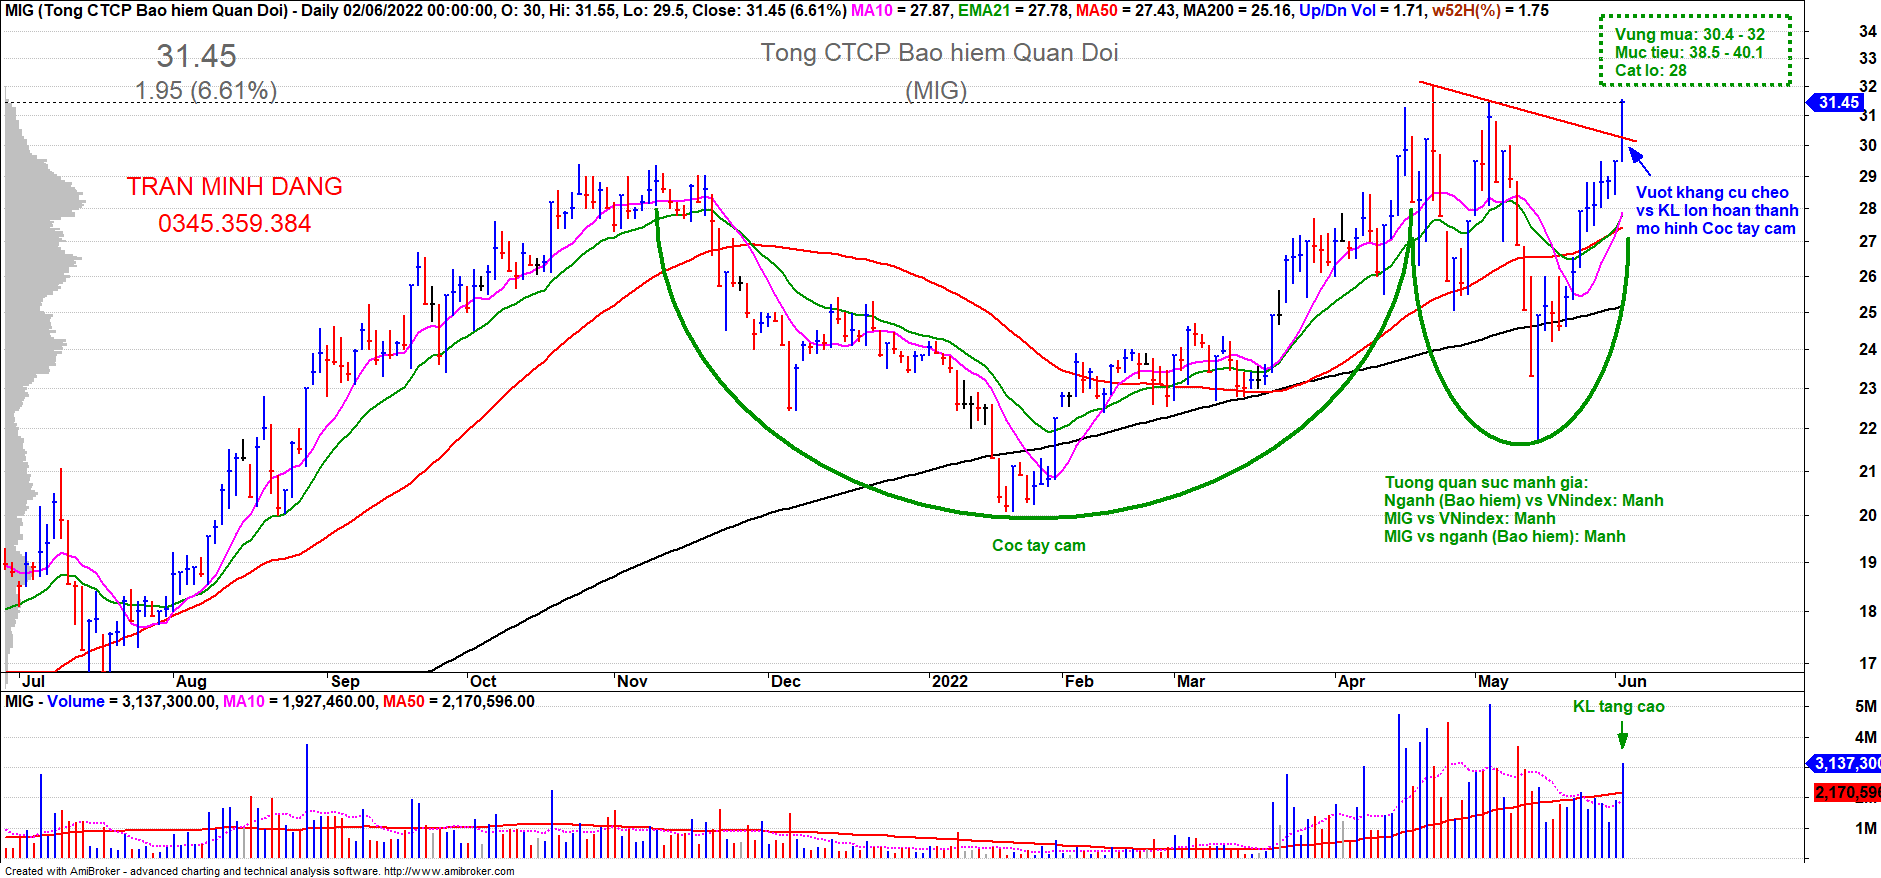Select the 2022 marker on time axis
Viewport: 1881px width, 878px height.
[x=949, y=681]
